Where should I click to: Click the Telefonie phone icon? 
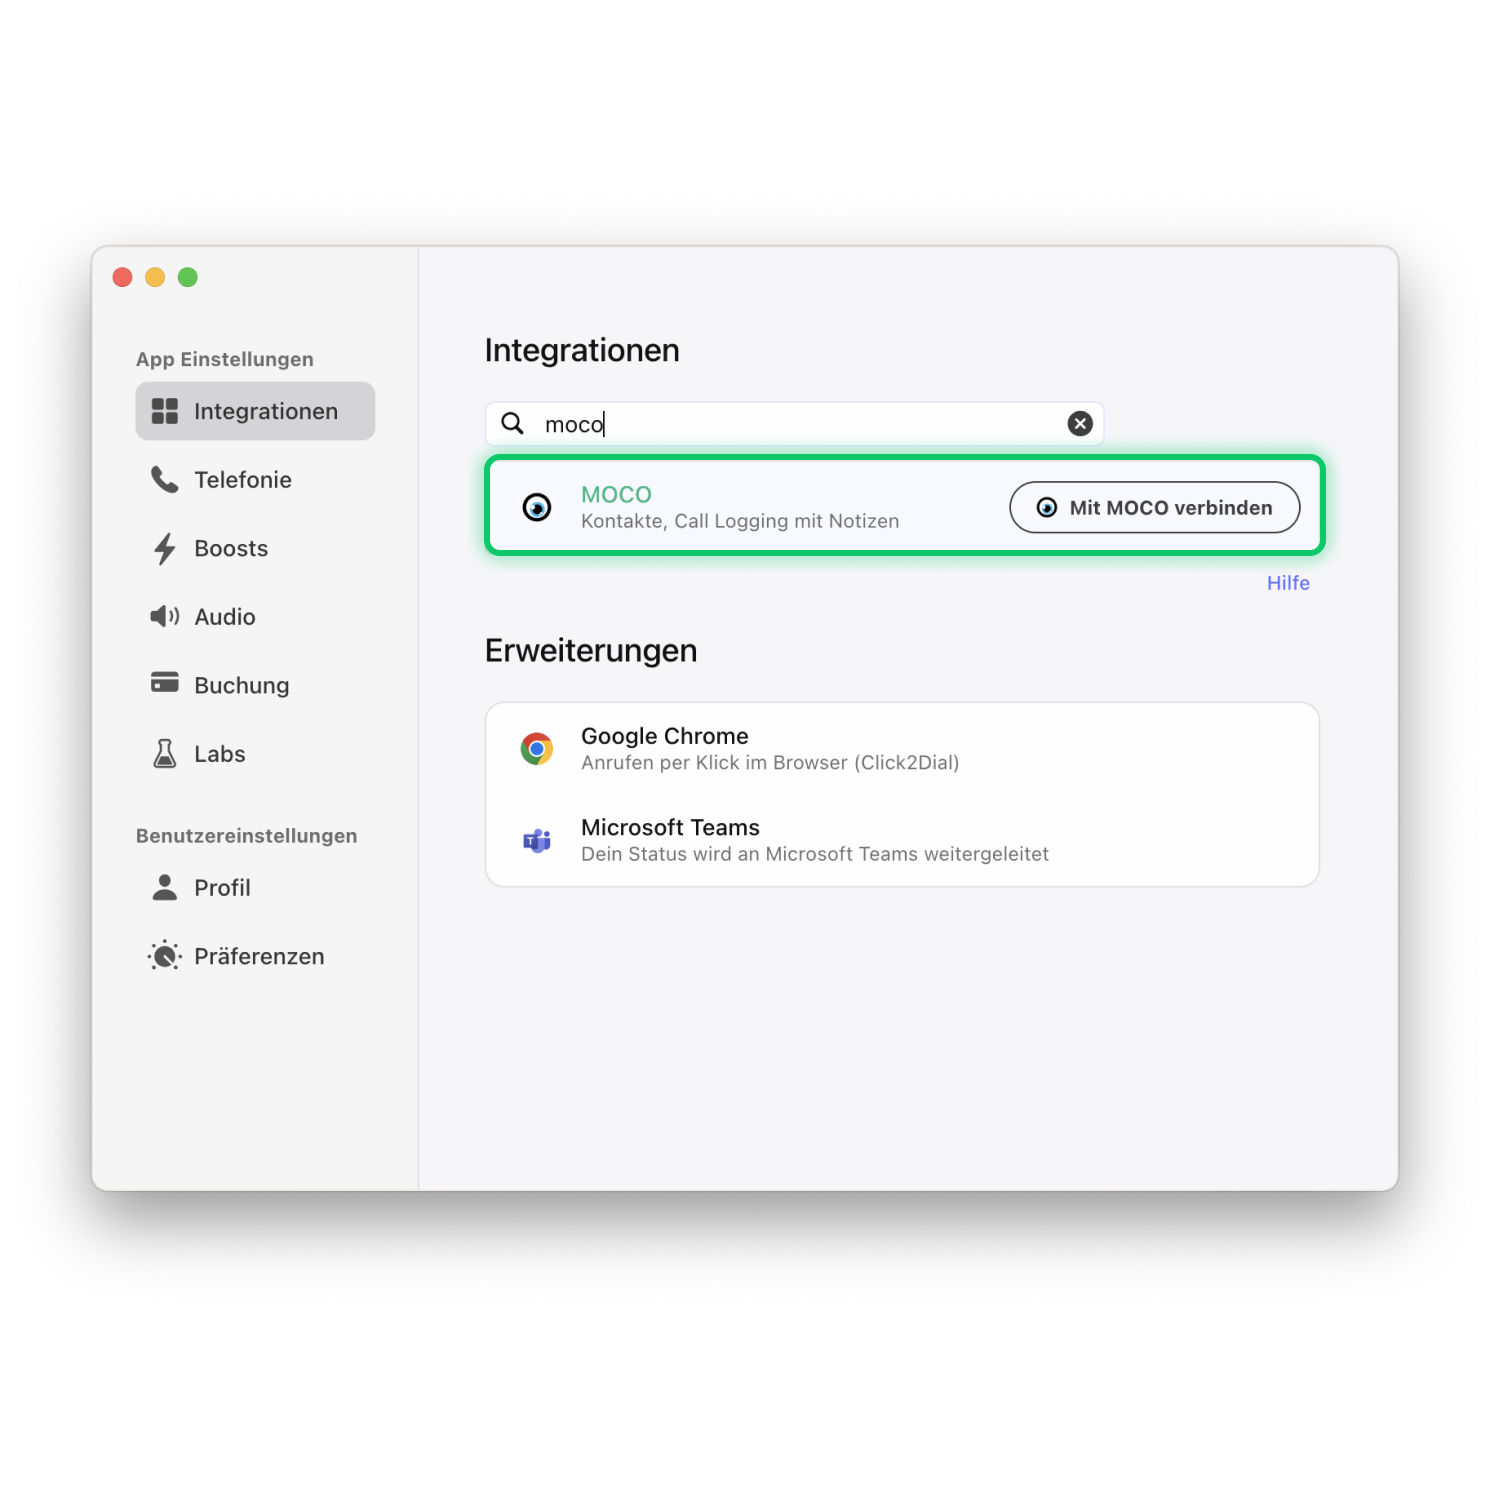click(x=164, y=480)
